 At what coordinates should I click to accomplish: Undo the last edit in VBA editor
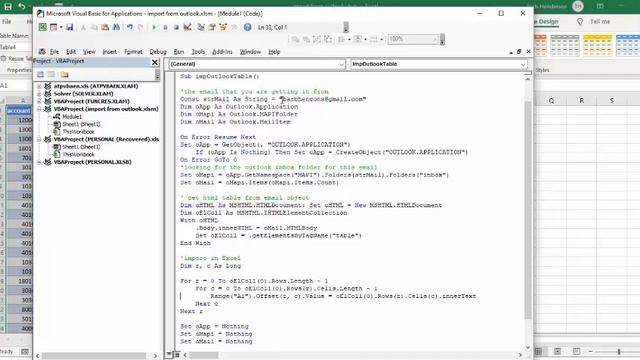tap(130, 27)
